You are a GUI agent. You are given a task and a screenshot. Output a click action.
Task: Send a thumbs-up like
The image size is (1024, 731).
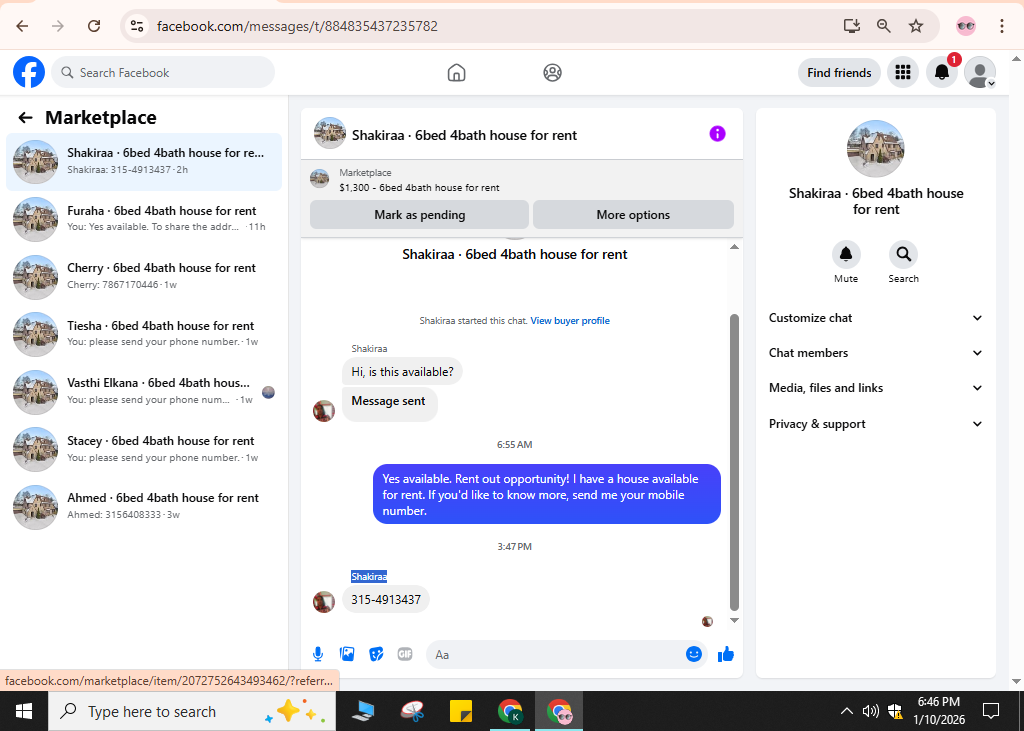coord(726,654)
